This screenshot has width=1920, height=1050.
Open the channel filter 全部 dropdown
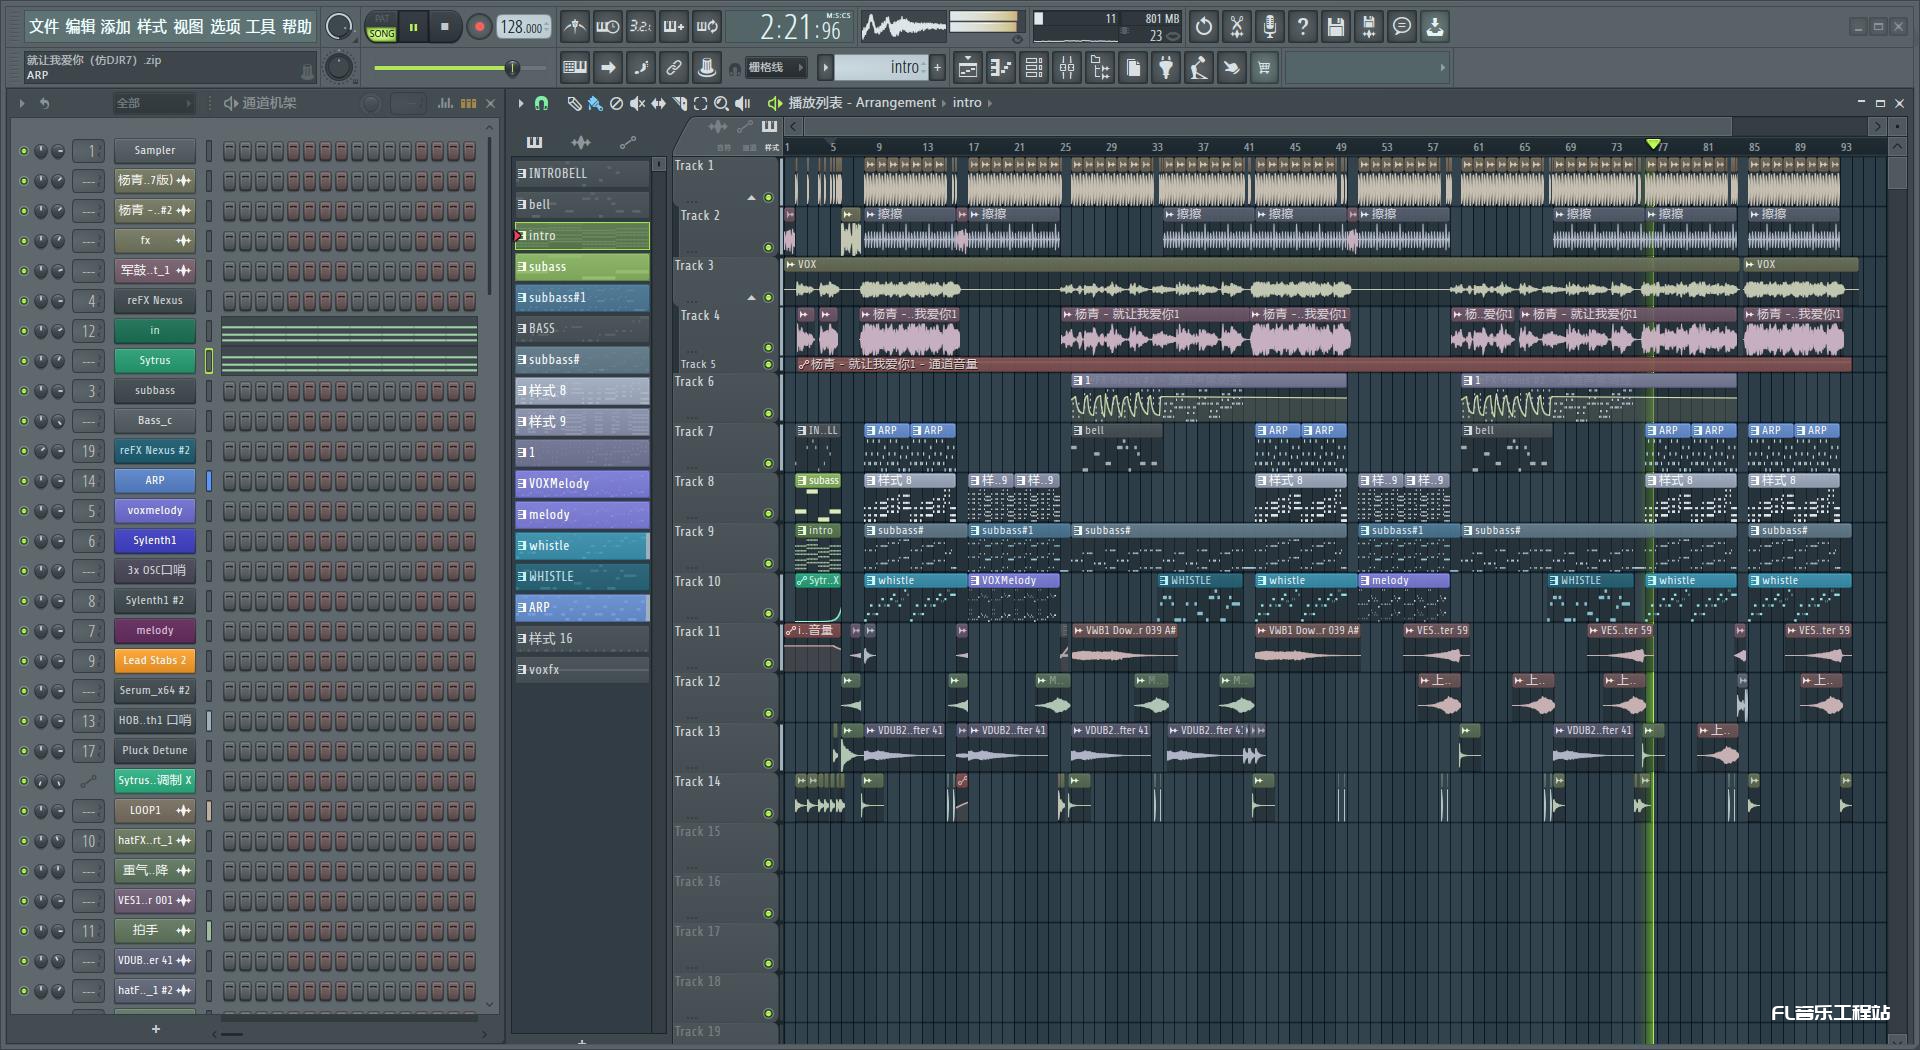pyautogui.click(x=153, y=103)
